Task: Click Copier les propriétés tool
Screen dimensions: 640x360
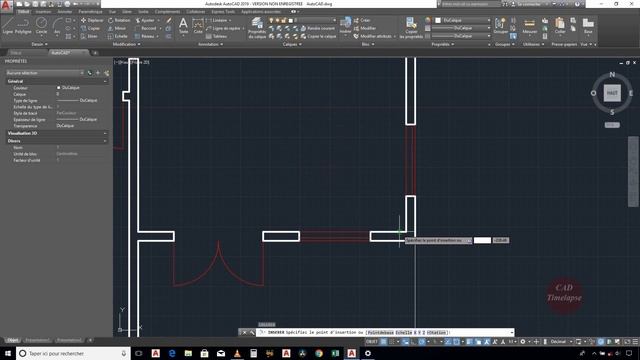Action: click(411, 28)
